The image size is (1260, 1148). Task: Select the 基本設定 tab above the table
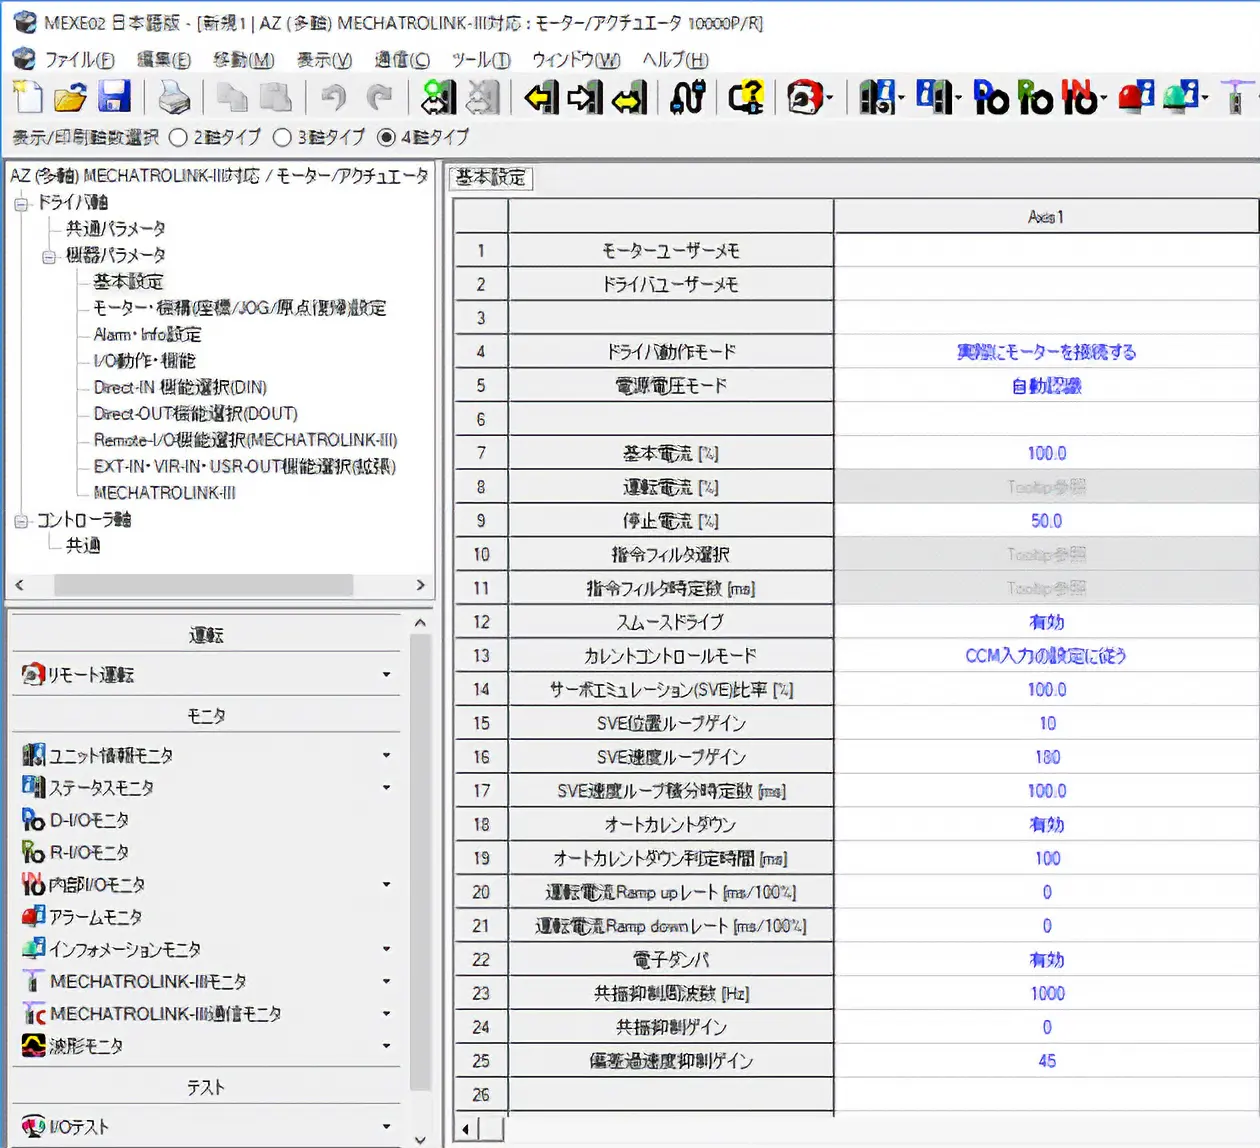490,178
